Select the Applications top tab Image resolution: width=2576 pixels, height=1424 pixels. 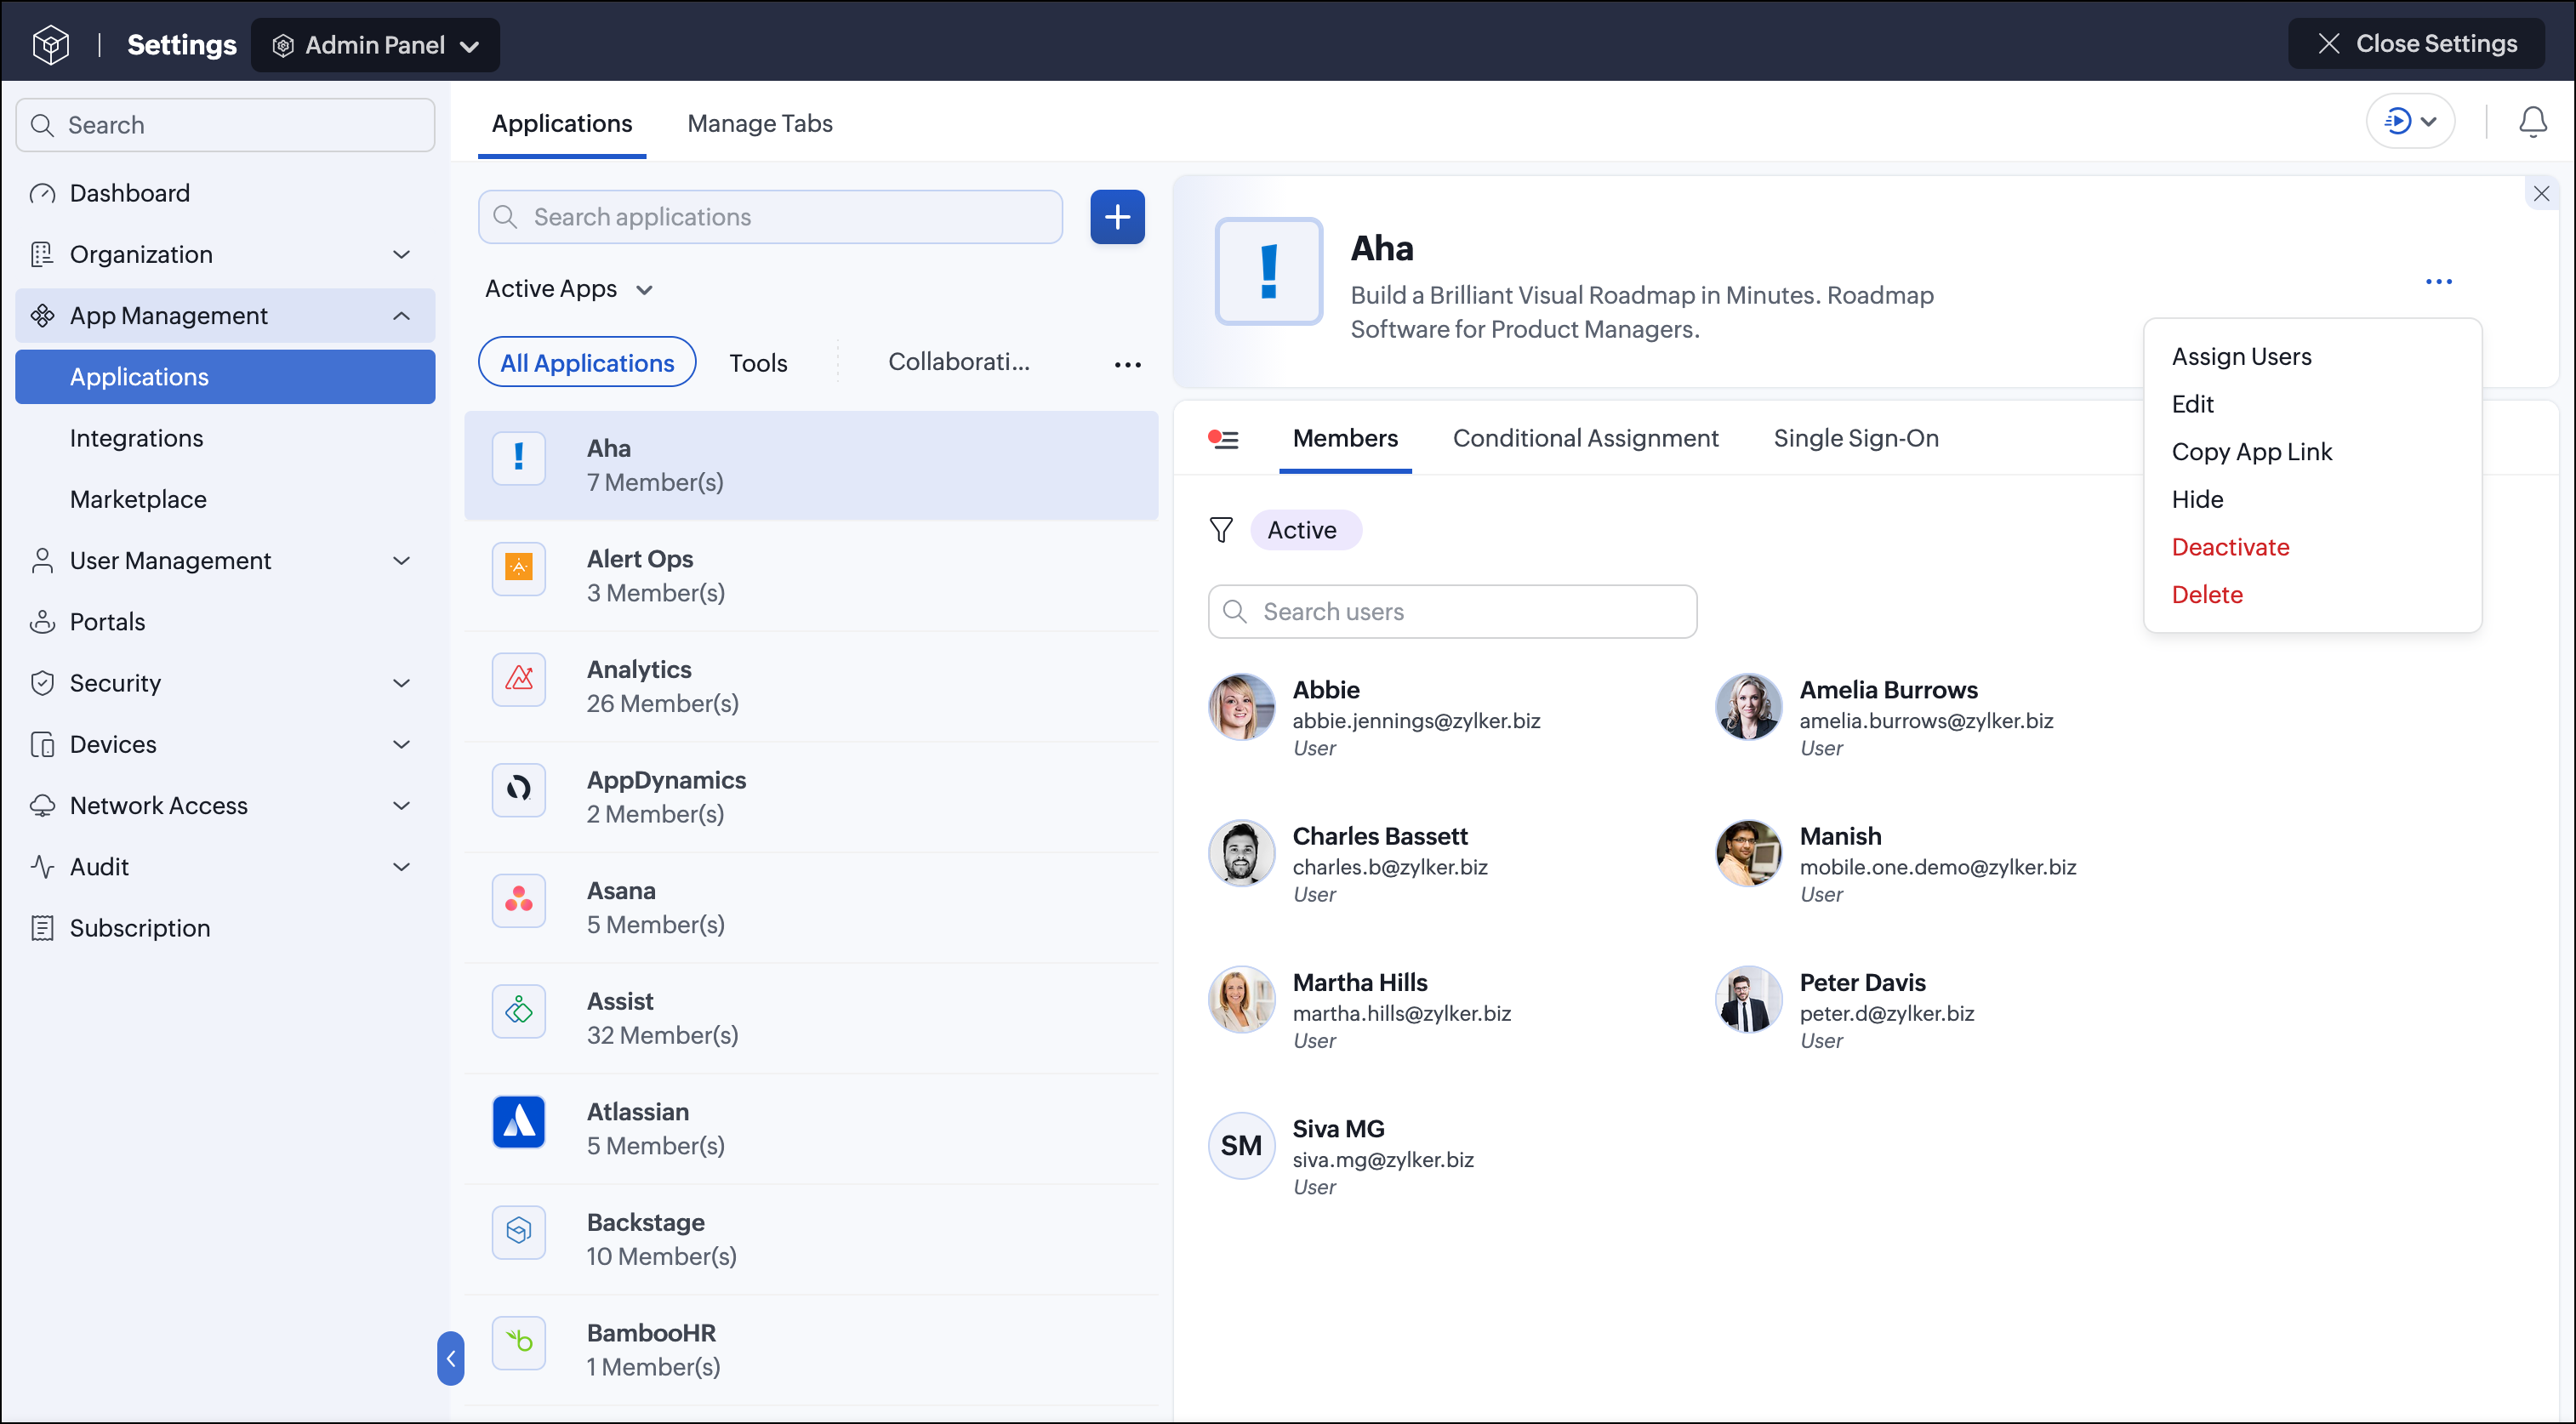(562, 124)
